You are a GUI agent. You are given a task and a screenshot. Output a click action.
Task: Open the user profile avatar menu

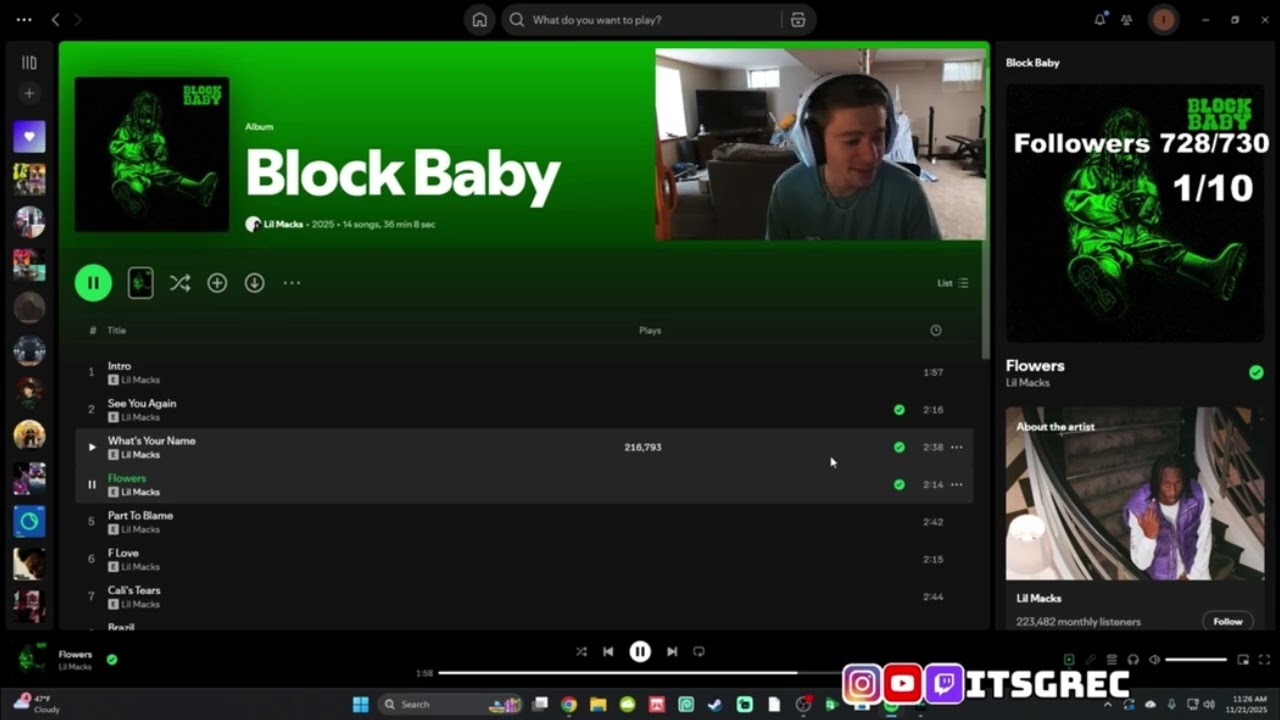(1163, 19)
